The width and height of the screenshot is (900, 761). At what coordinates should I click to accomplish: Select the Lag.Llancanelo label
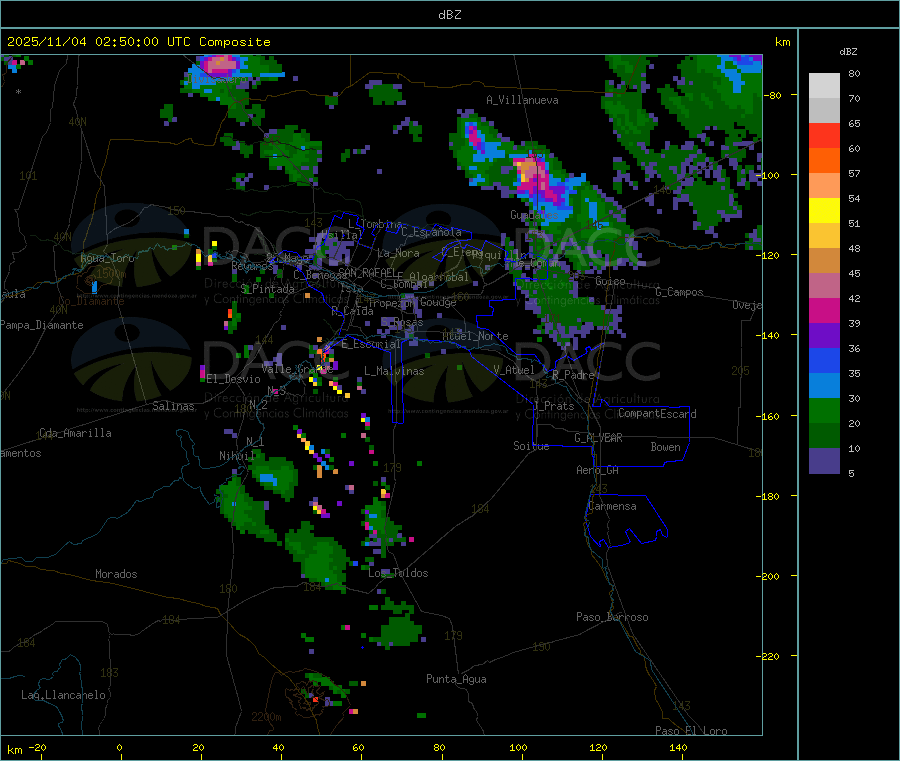pos(63,695)
